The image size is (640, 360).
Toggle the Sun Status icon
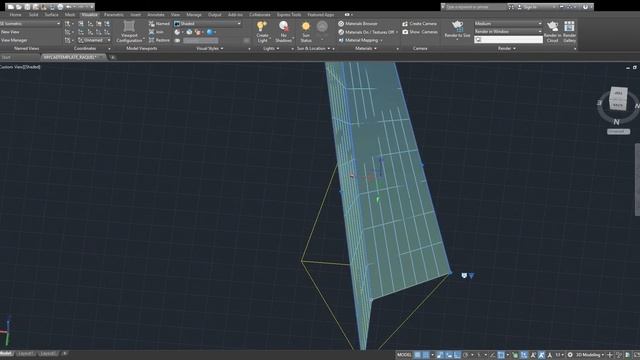coord(306,27)
